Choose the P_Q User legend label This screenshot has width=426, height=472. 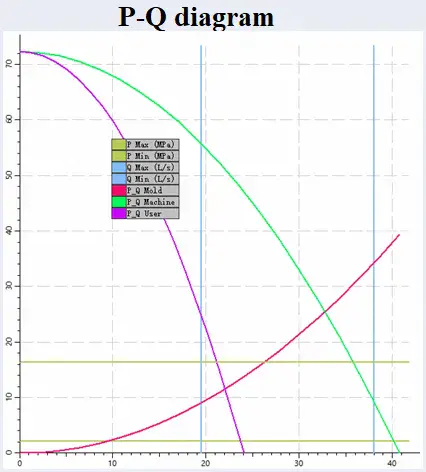point(144,214)
